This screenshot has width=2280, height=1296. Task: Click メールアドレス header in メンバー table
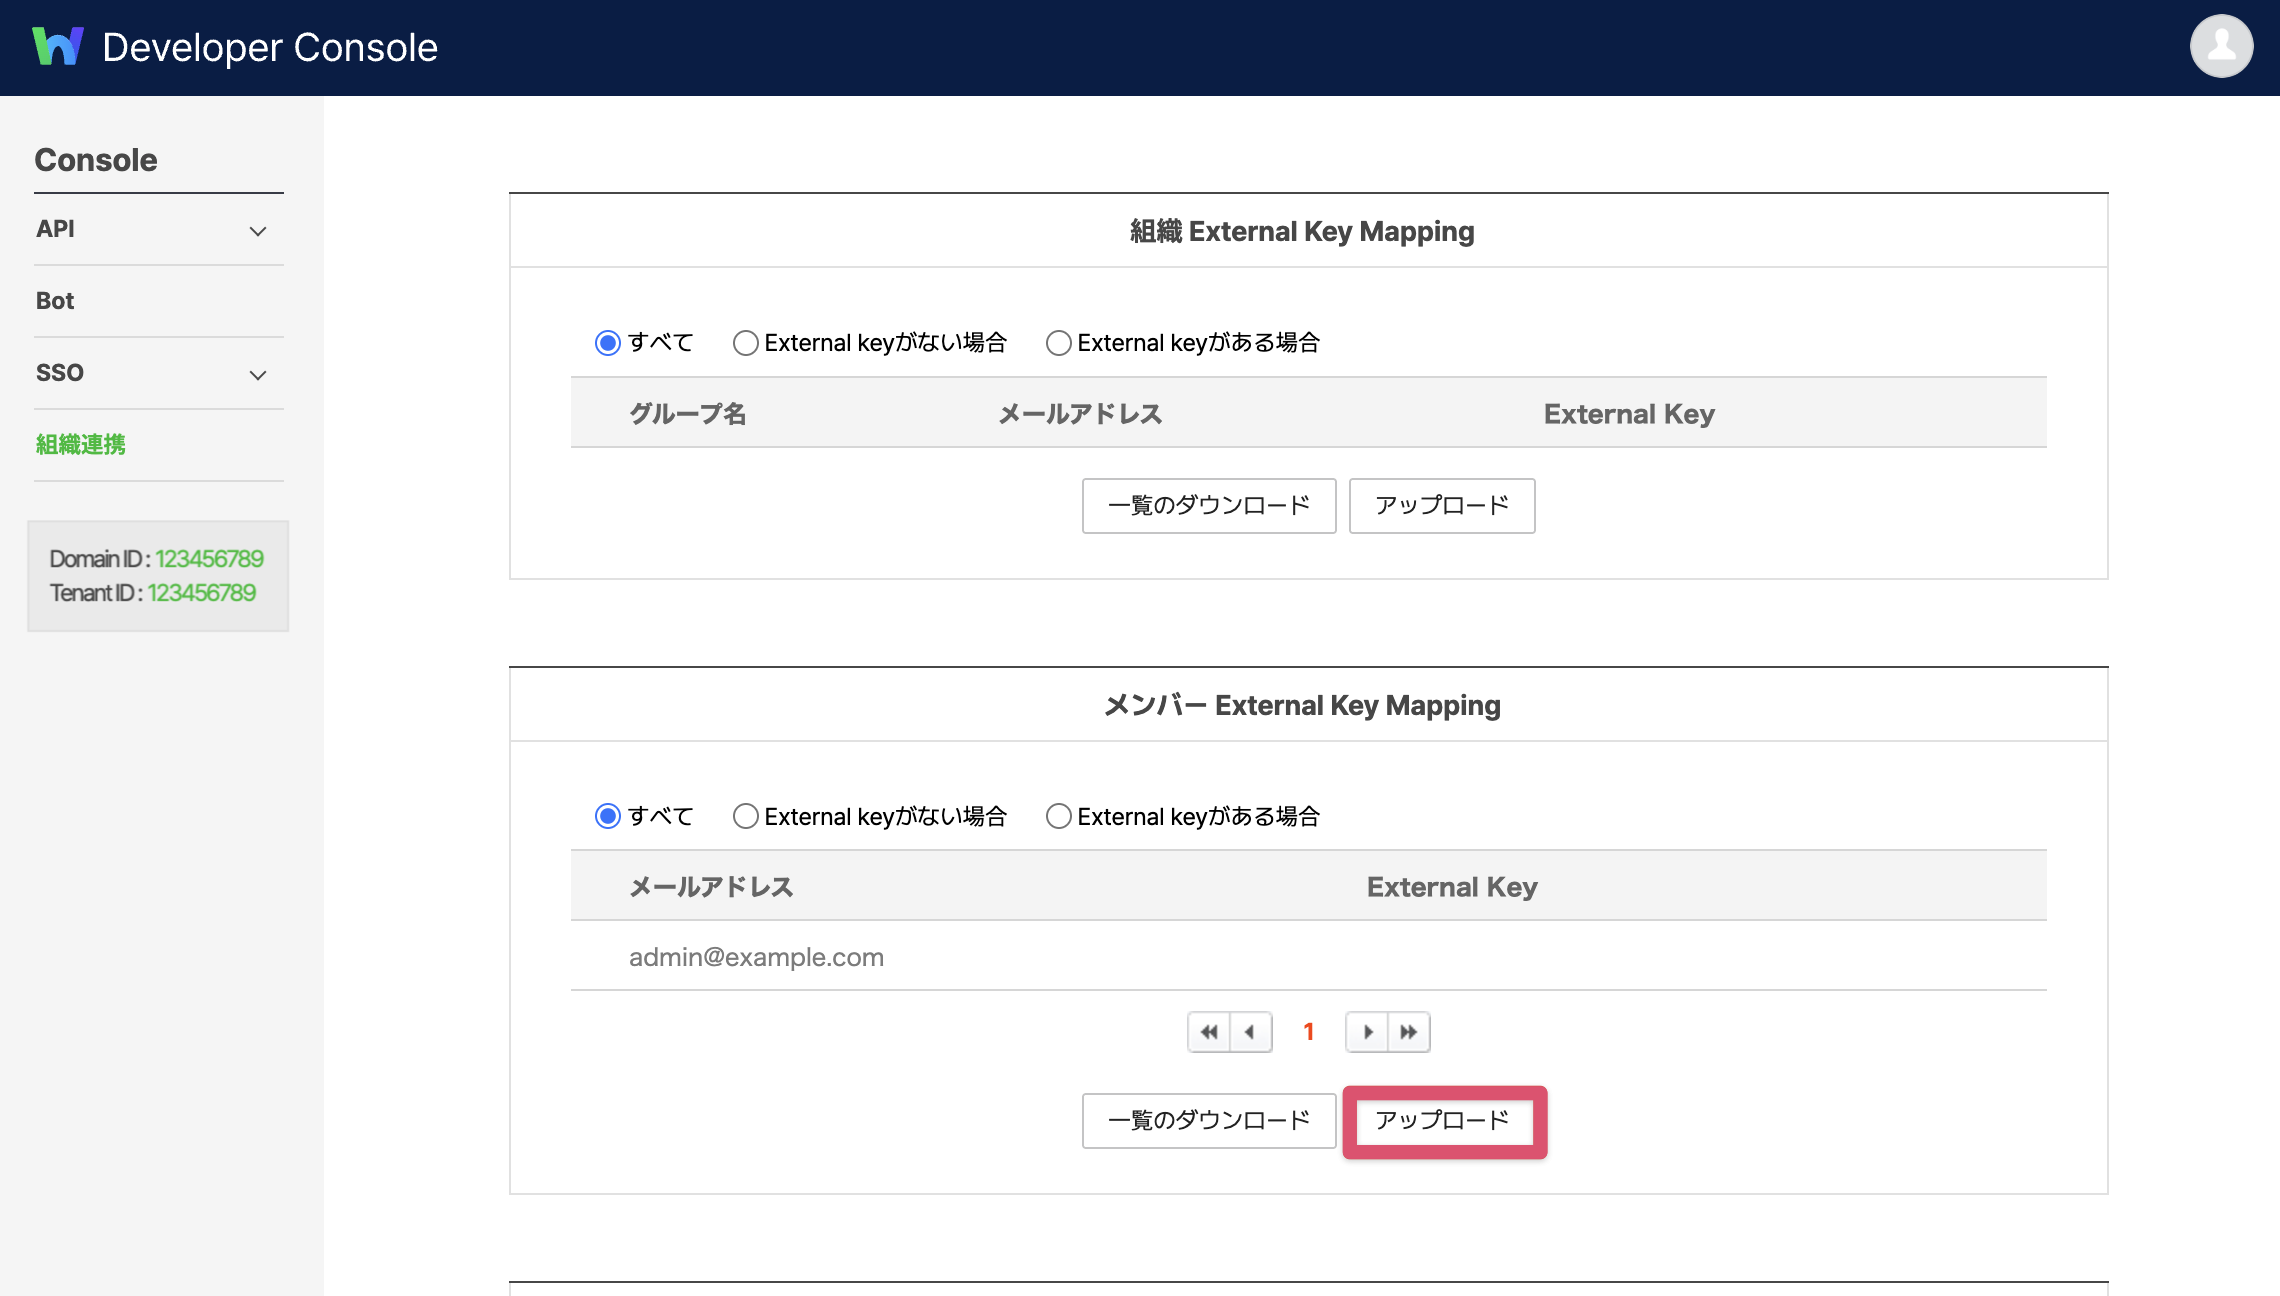click(711, 887)
